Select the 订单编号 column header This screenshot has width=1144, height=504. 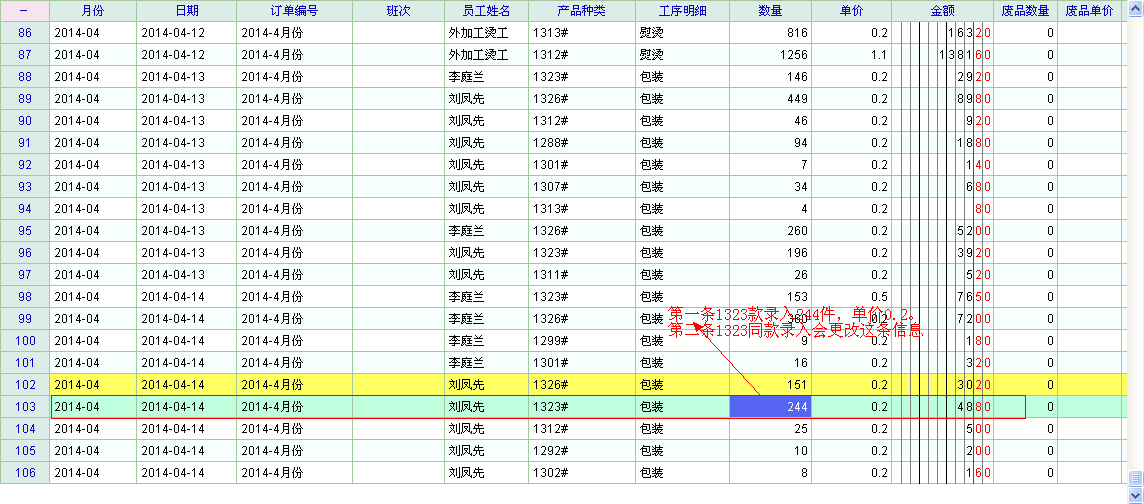click(x=294, y=11)
